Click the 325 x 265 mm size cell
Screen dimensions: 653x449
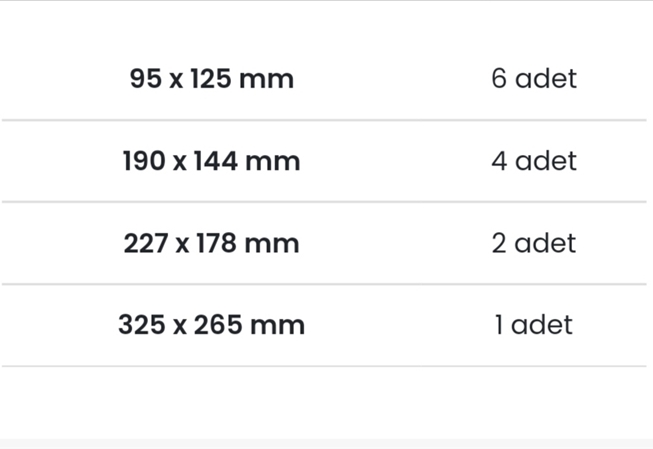tap(212, 324)
